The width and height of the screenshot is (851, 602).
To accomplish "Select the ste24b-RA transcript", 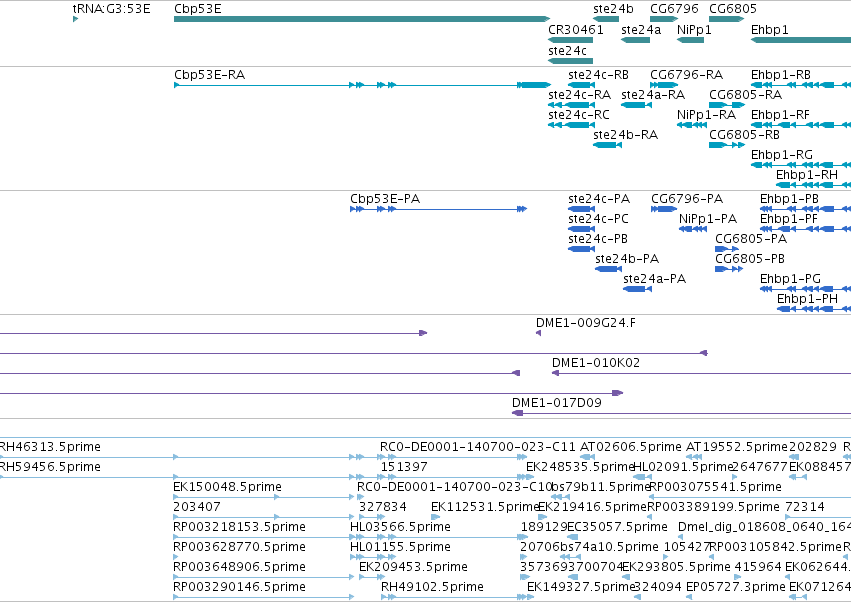I will coord(607,145).
